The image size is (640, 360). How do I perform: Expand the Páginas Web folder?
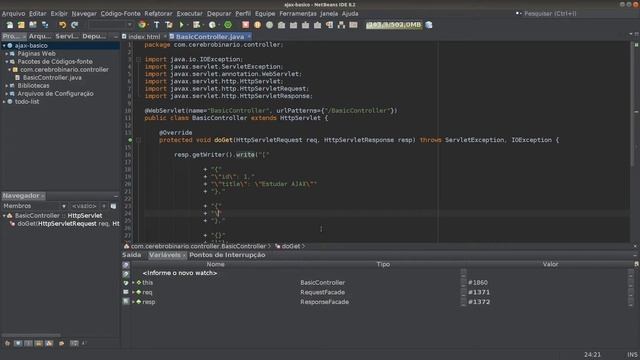click(x=7, y=53)
